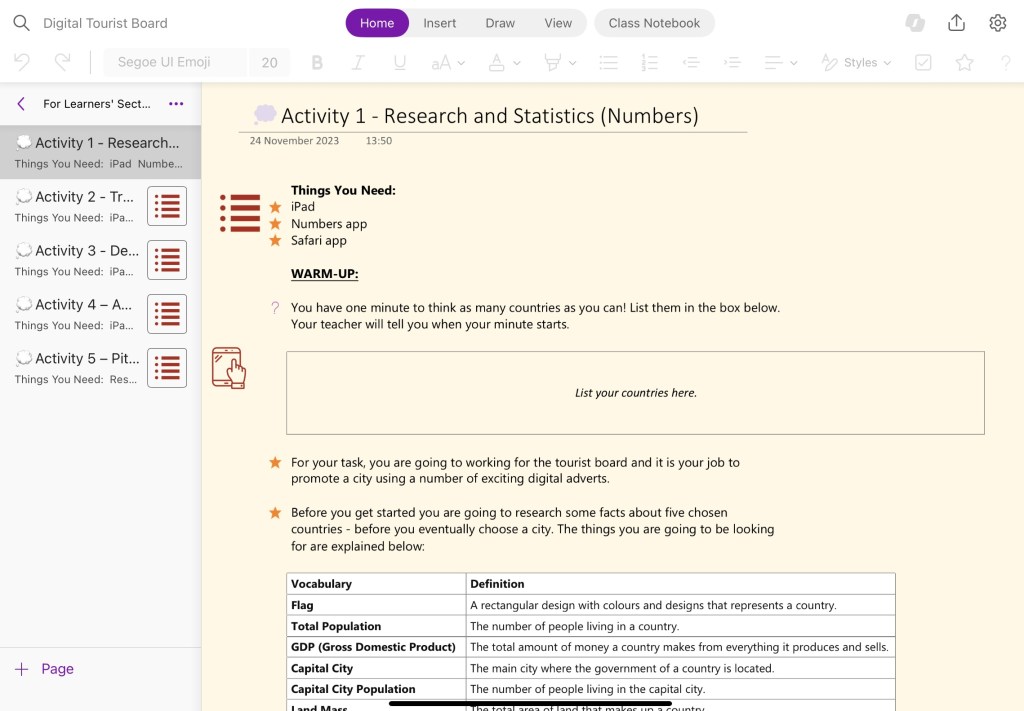
Task: Click the 'List your countries here' box
Action: 635,393
